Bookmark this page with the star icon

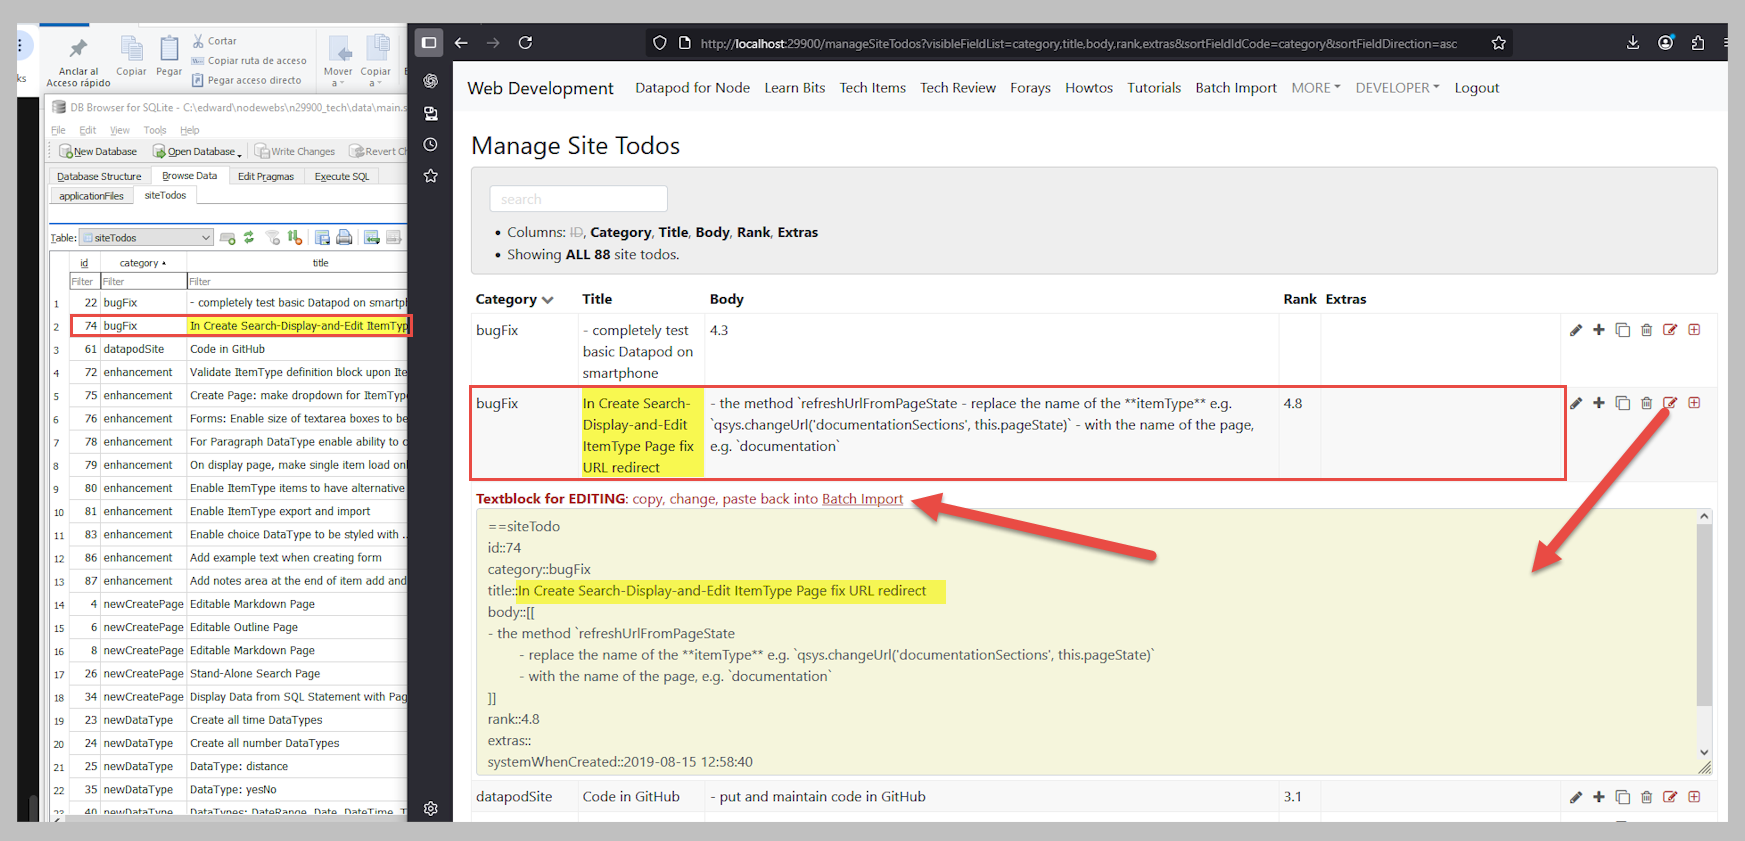pos(1498,43)
